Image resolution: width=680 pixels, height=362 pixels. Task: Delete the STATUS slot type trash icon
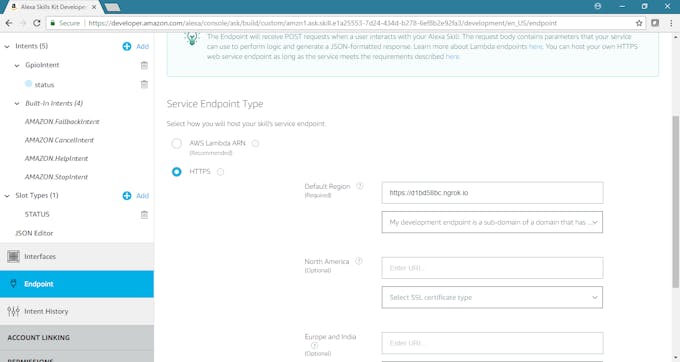(144, 214)
